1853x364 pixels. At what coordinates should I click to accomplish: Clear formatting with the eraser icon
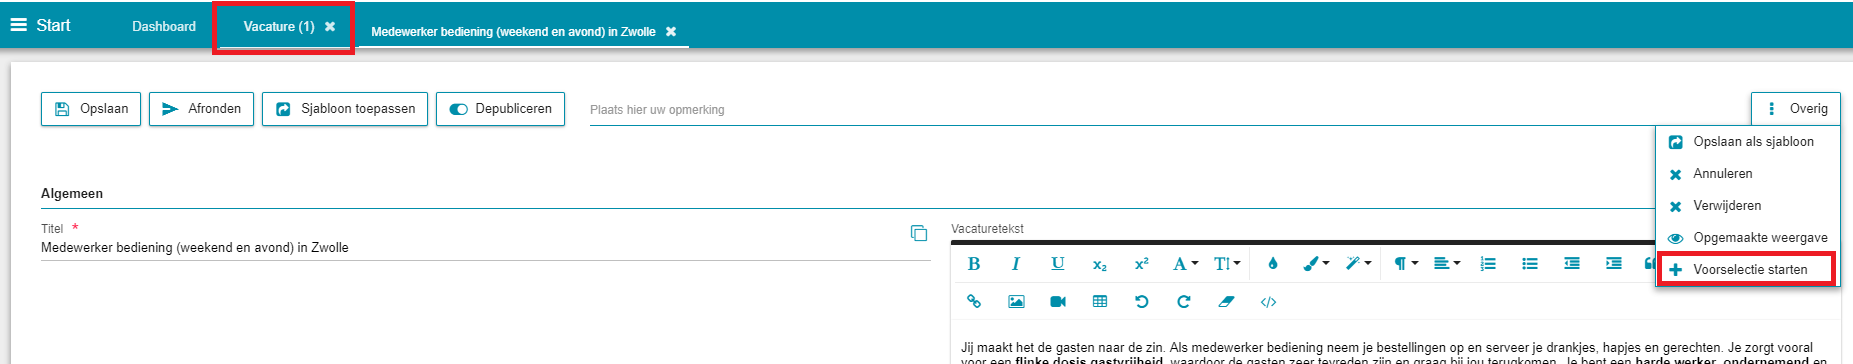tap(1226, 302)
